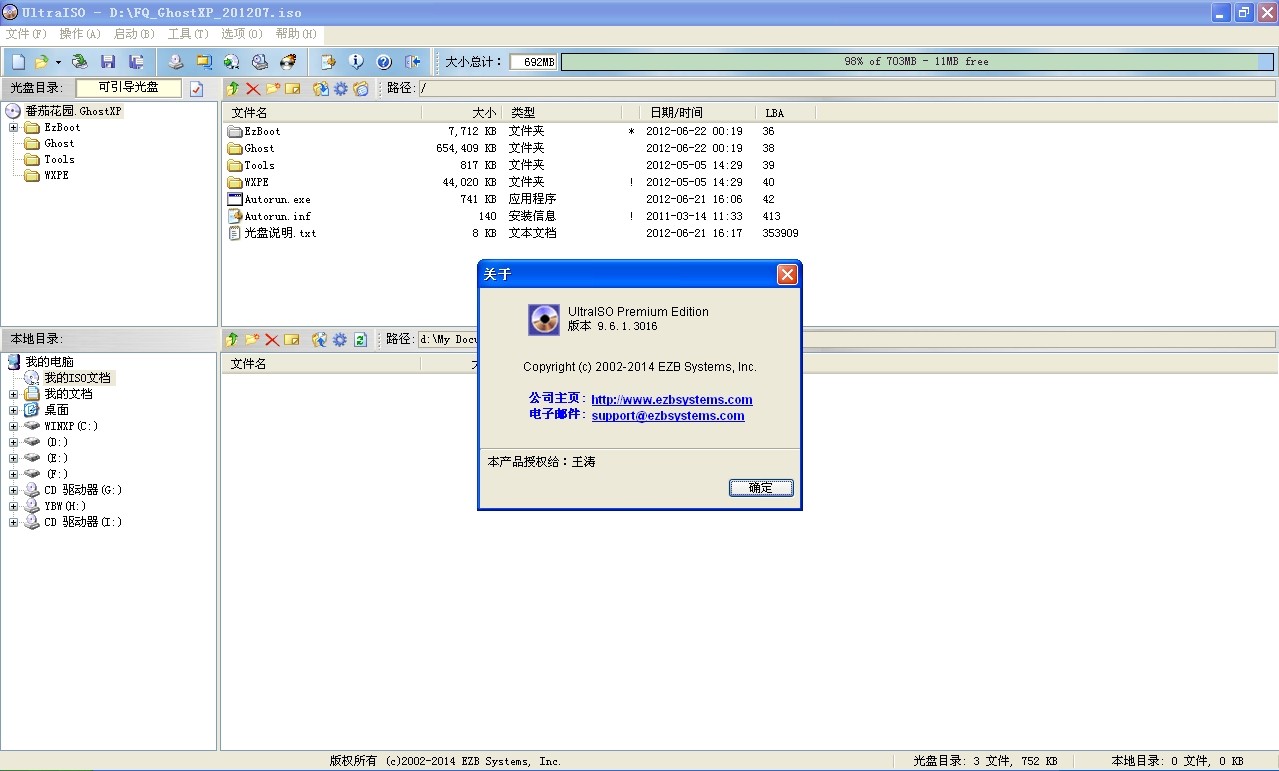1279x771 pixels.
Task: Click the New Folder icon in the disc pane toolbar
Action: [273, 89]
